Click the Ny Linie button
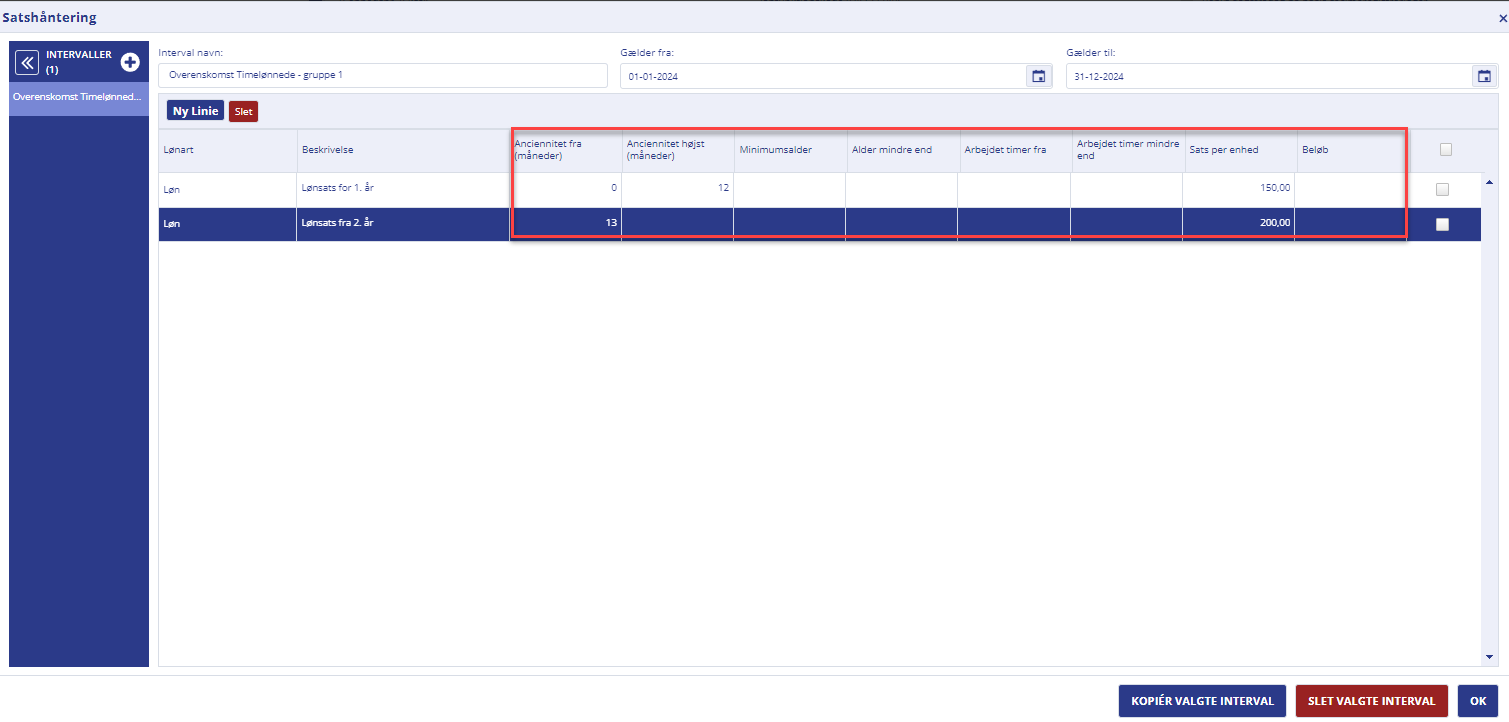Image resolution: width=1509 pixels, height=722 pixels. click(x=195, y=111)
